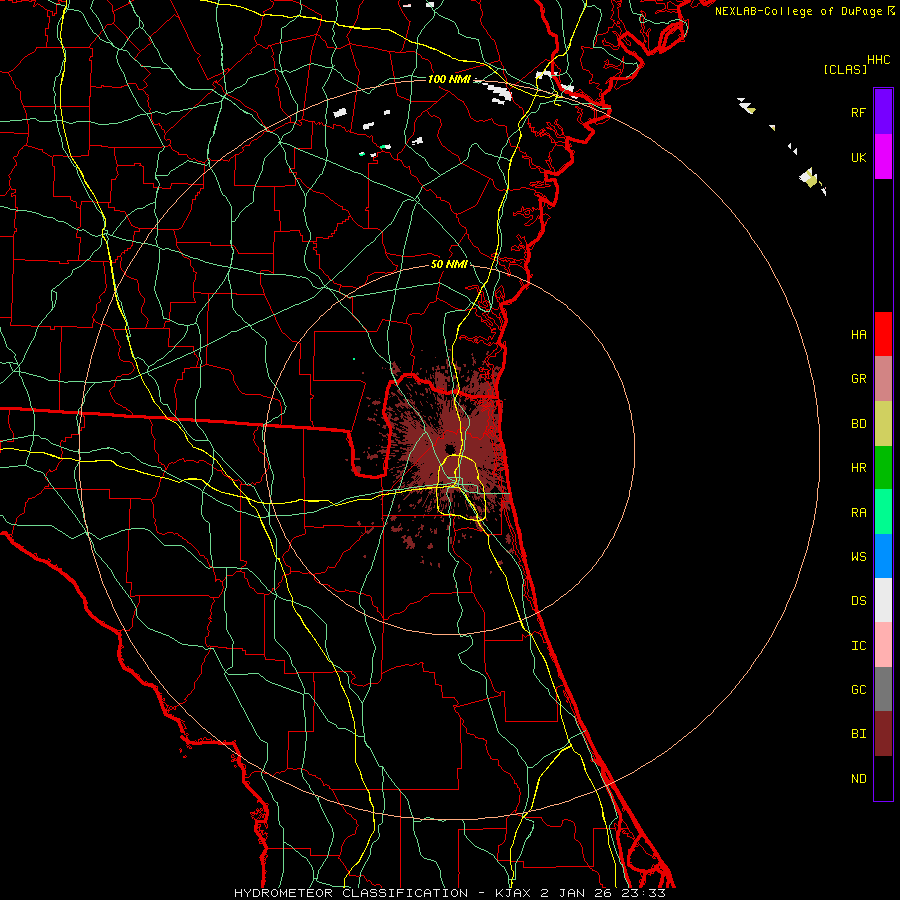Click the BD legend label
Screen dimensions: 900x900
tap(858, 424)
